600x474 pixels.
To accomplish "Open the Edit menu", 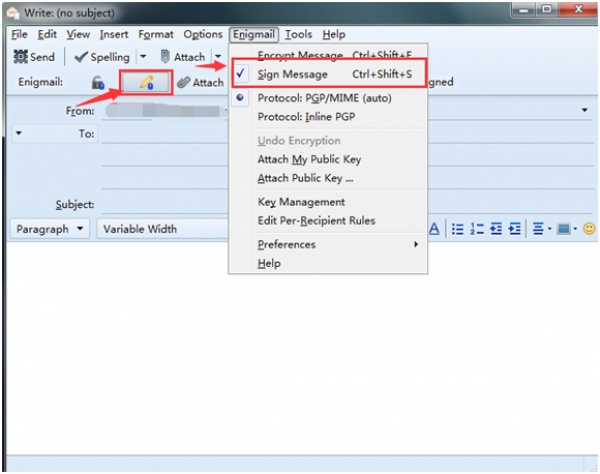I will click(47, 34).
